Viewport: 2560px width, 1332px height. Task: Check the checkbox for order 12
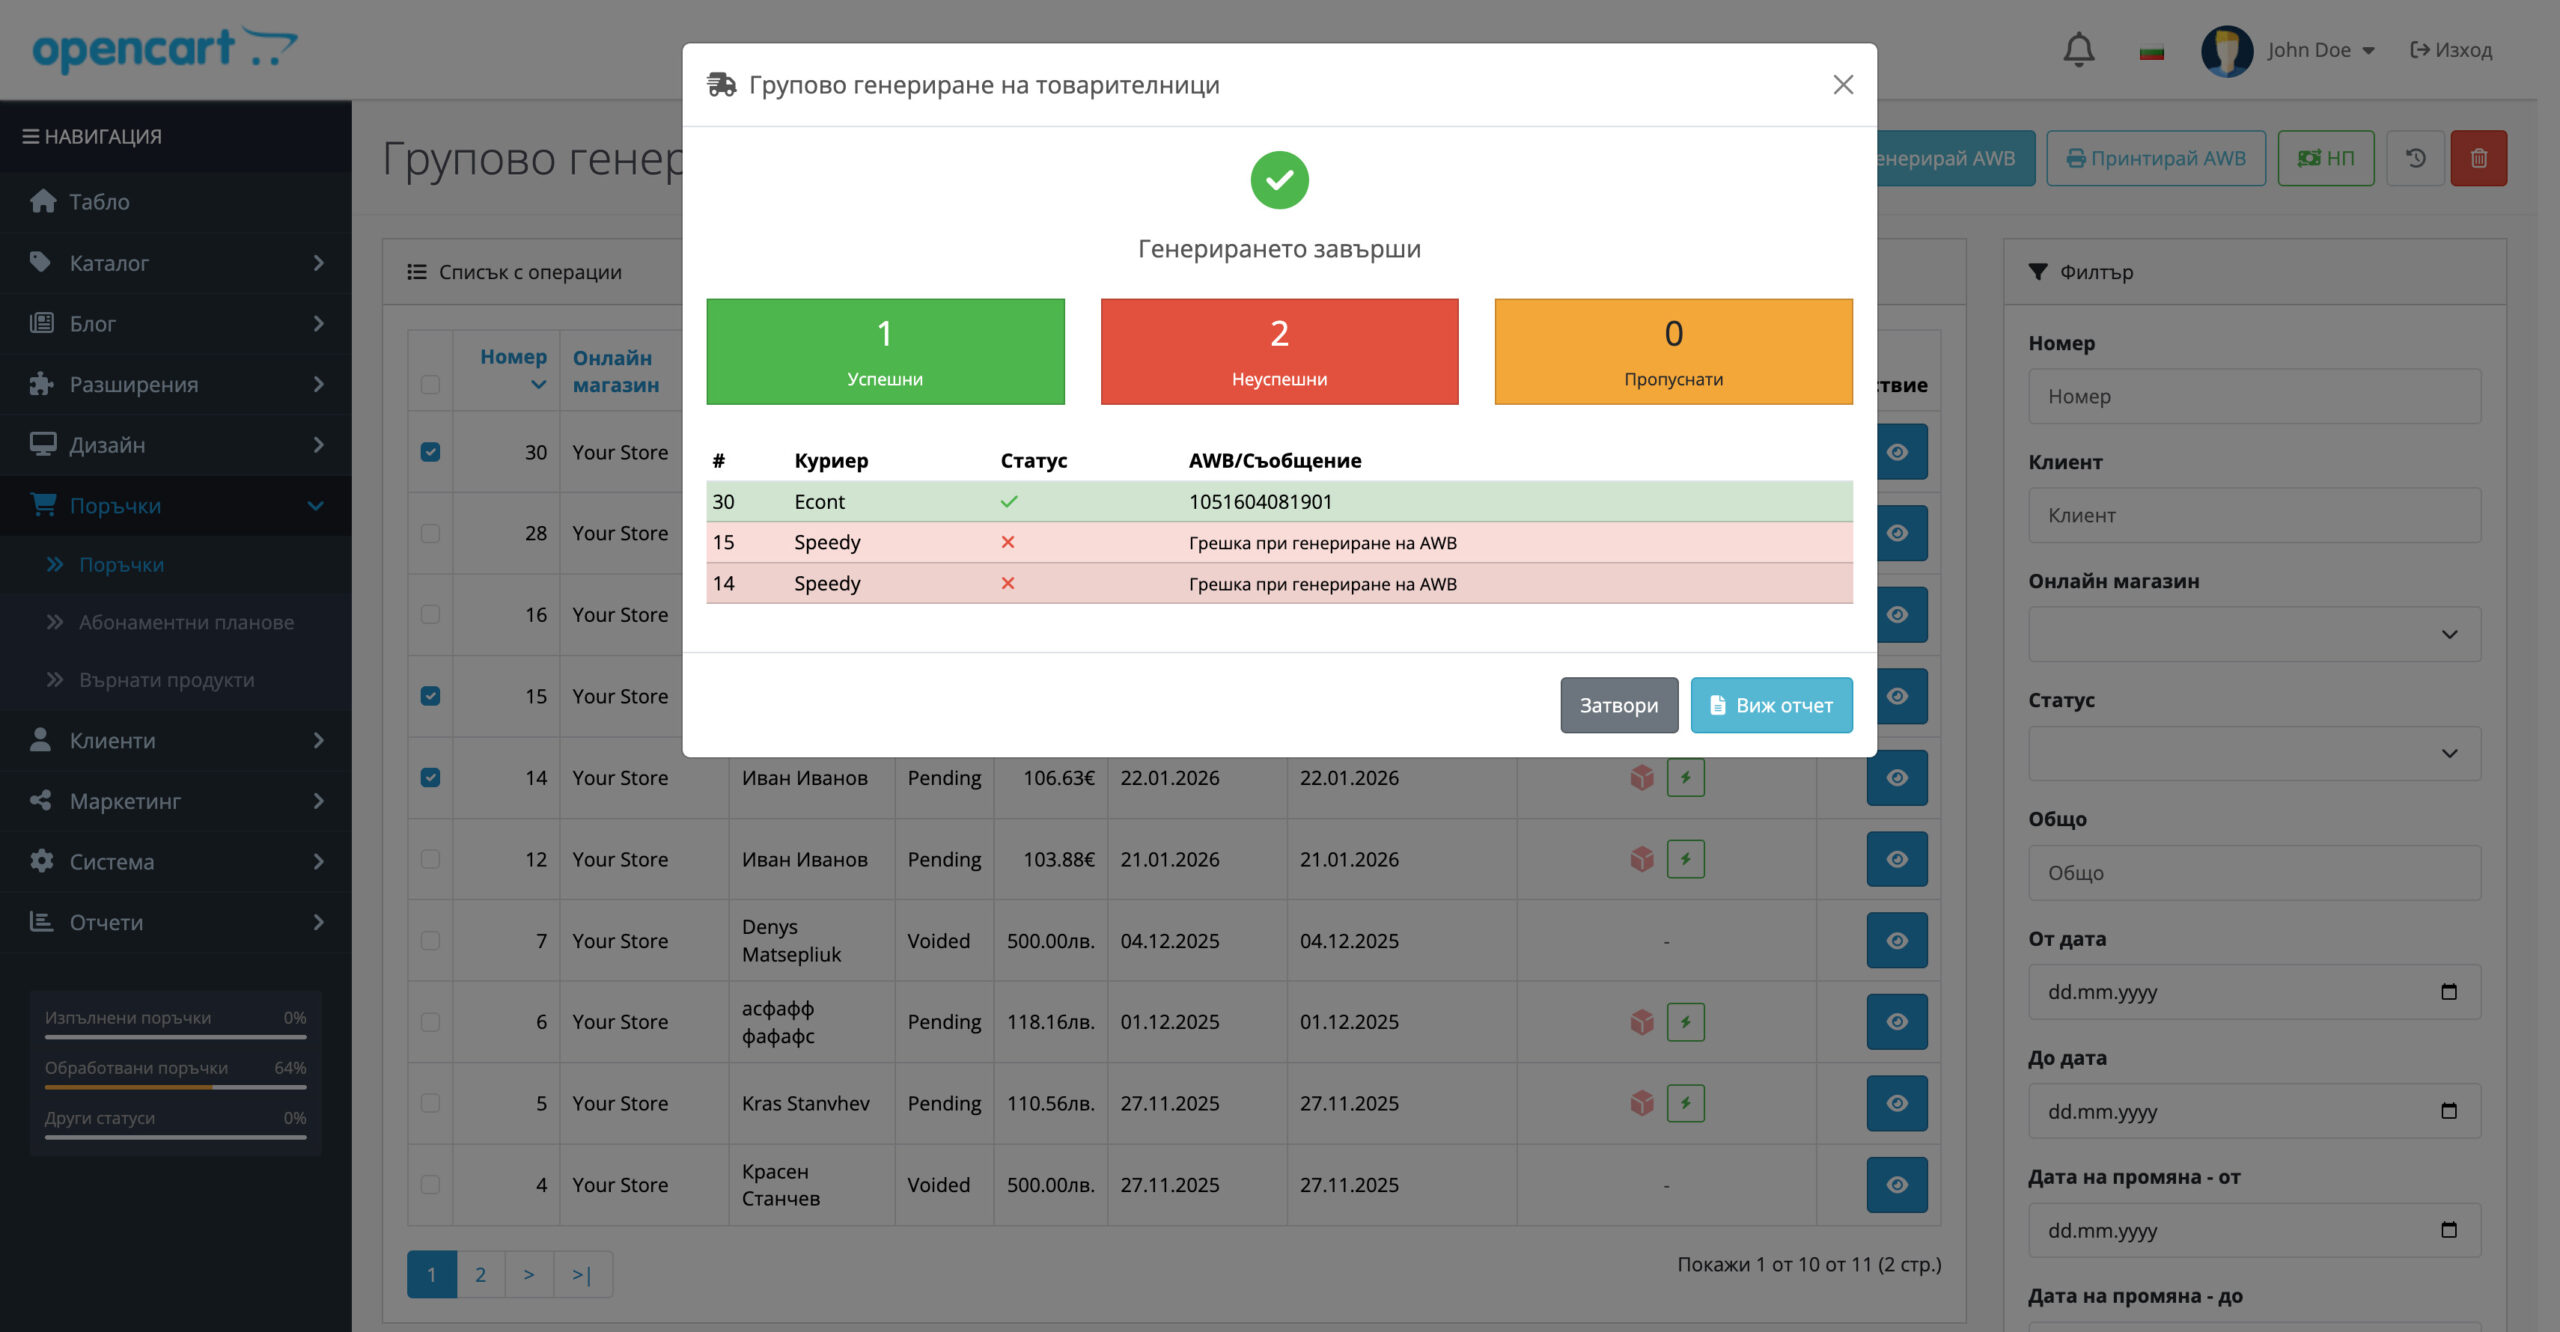click(x=430, y=859)
